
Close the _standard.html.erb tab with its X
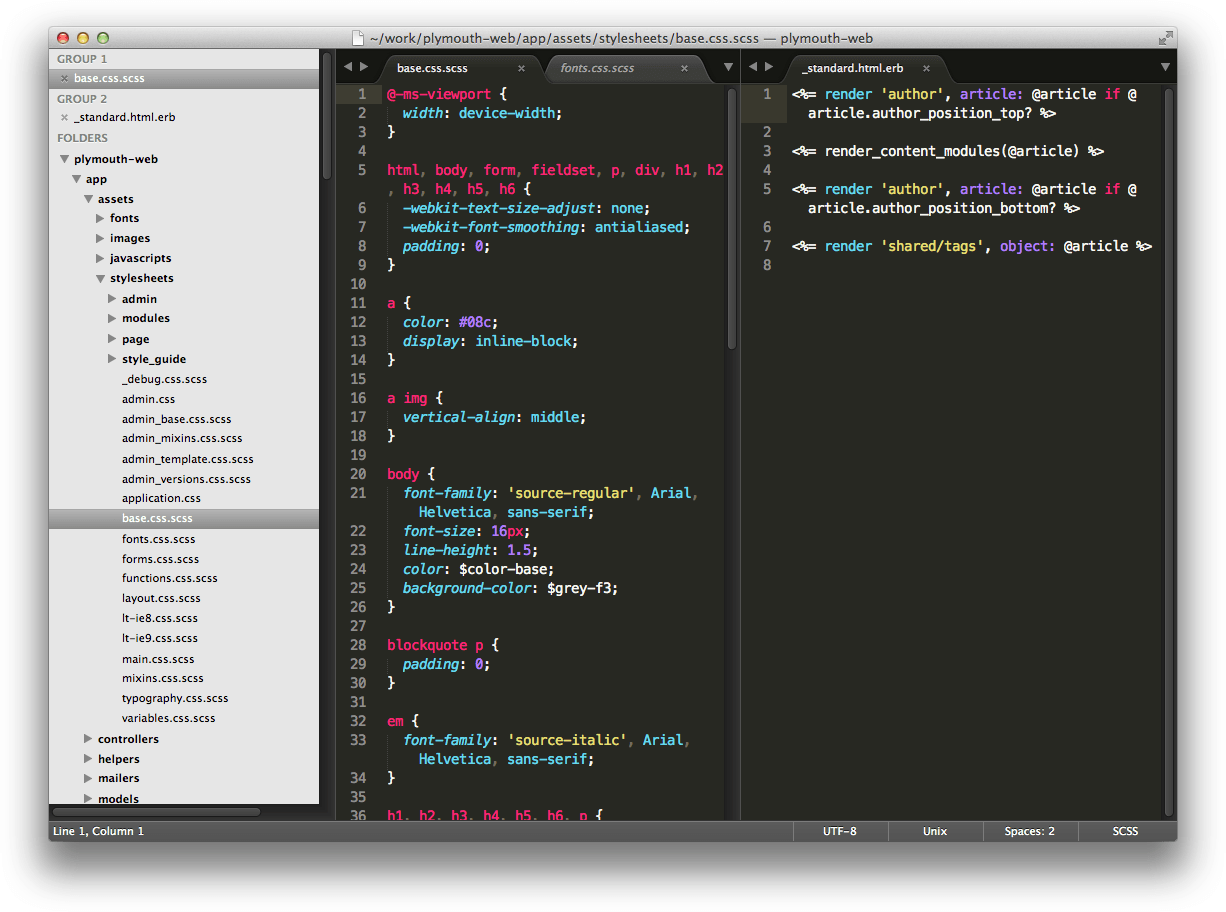(x=924, y=68)
